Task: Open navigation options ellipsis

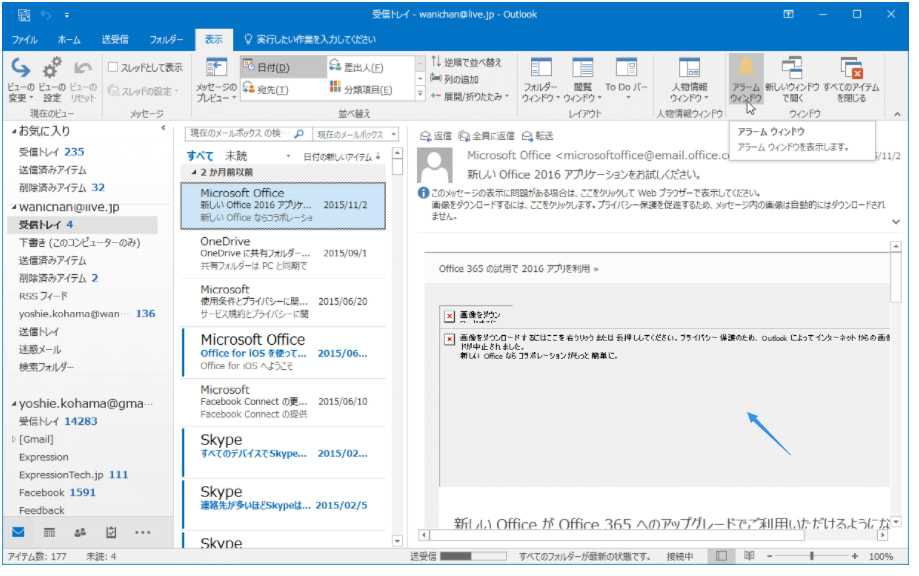Action: coord(142,532)
